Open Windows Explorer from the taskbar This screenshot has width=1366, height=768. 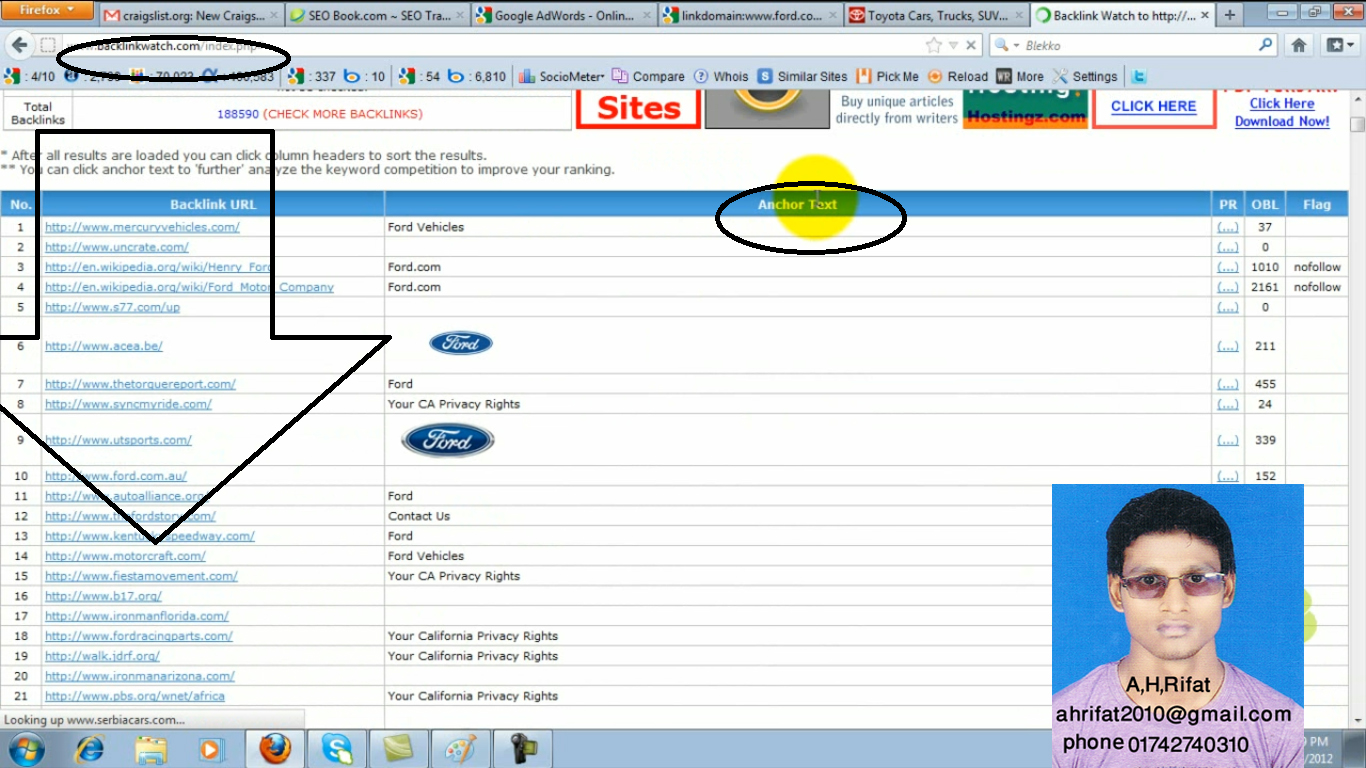[x=151, y=749]
